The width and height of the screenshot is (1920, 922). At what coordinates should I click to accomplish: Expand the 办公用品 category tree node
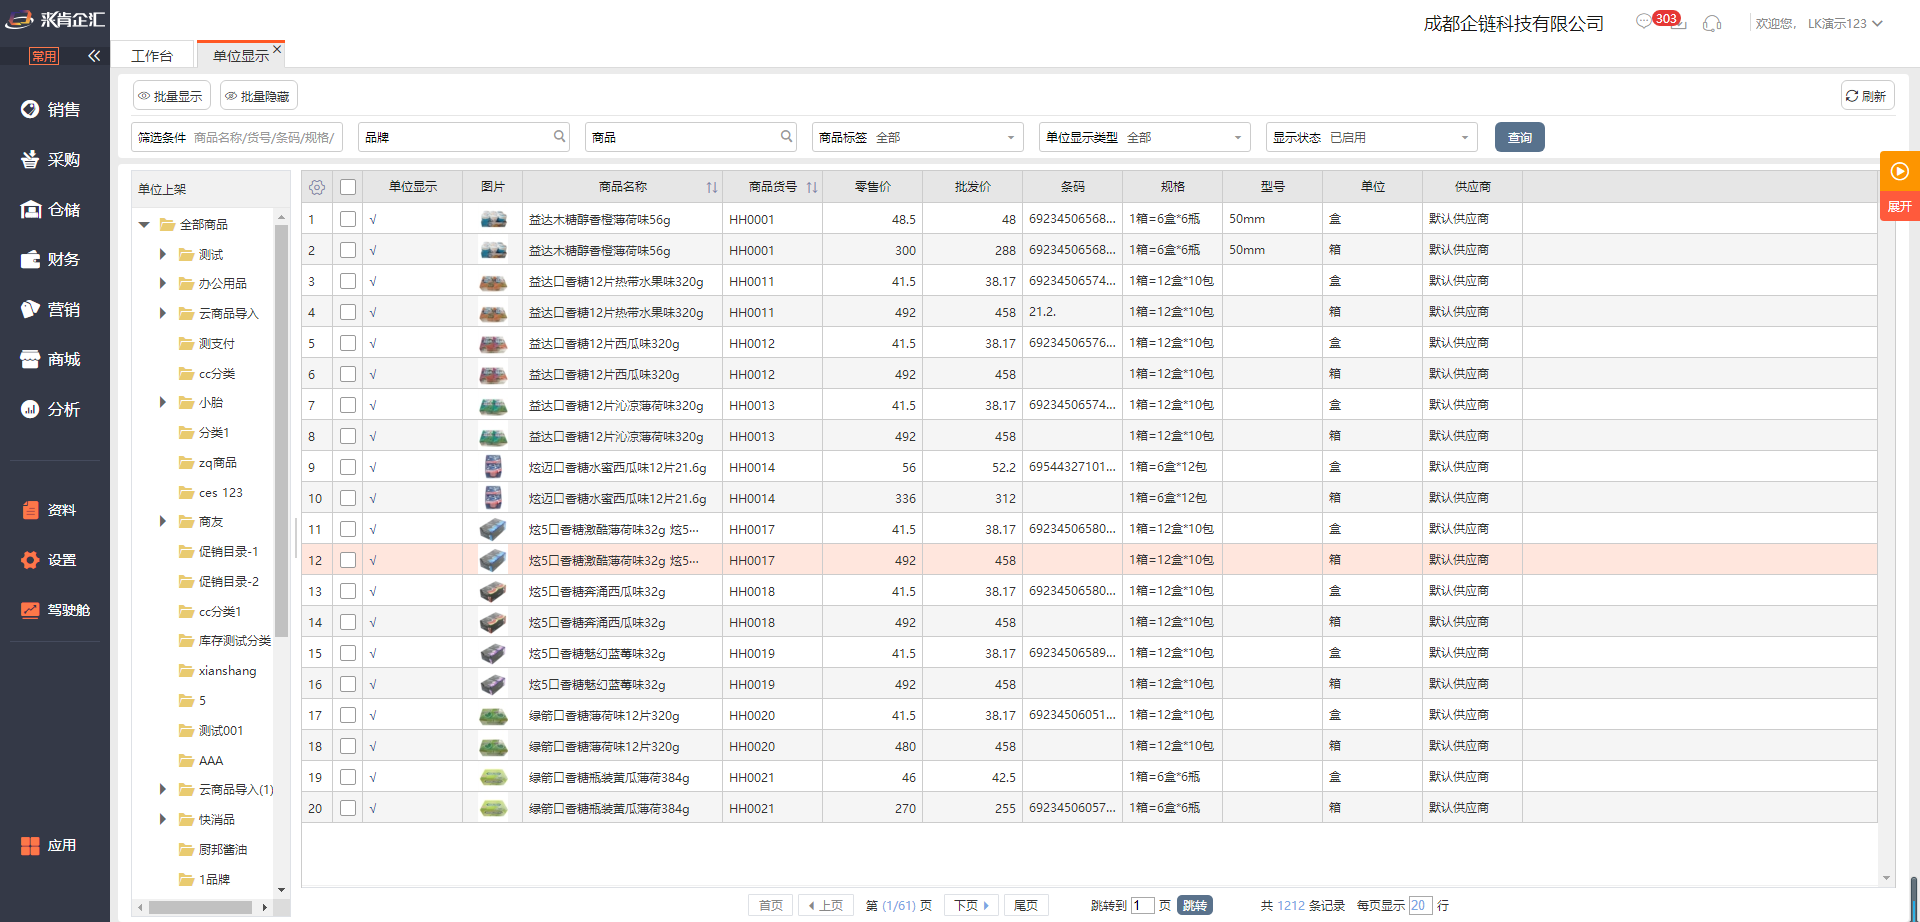coord(163,284)
